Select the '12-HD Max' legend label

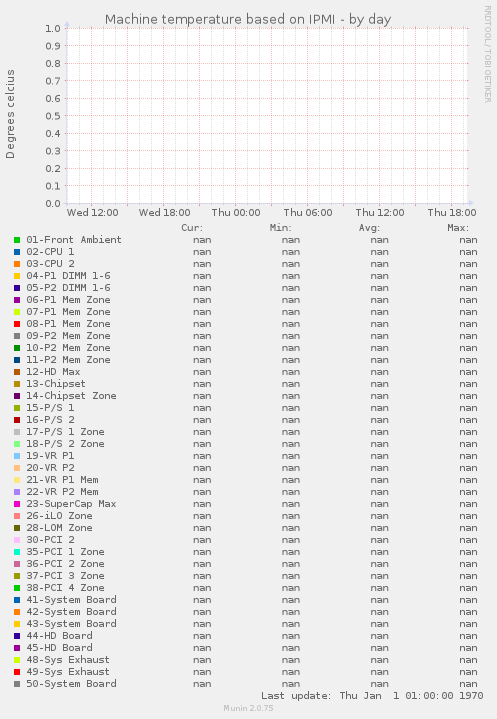tap(53, 371)
